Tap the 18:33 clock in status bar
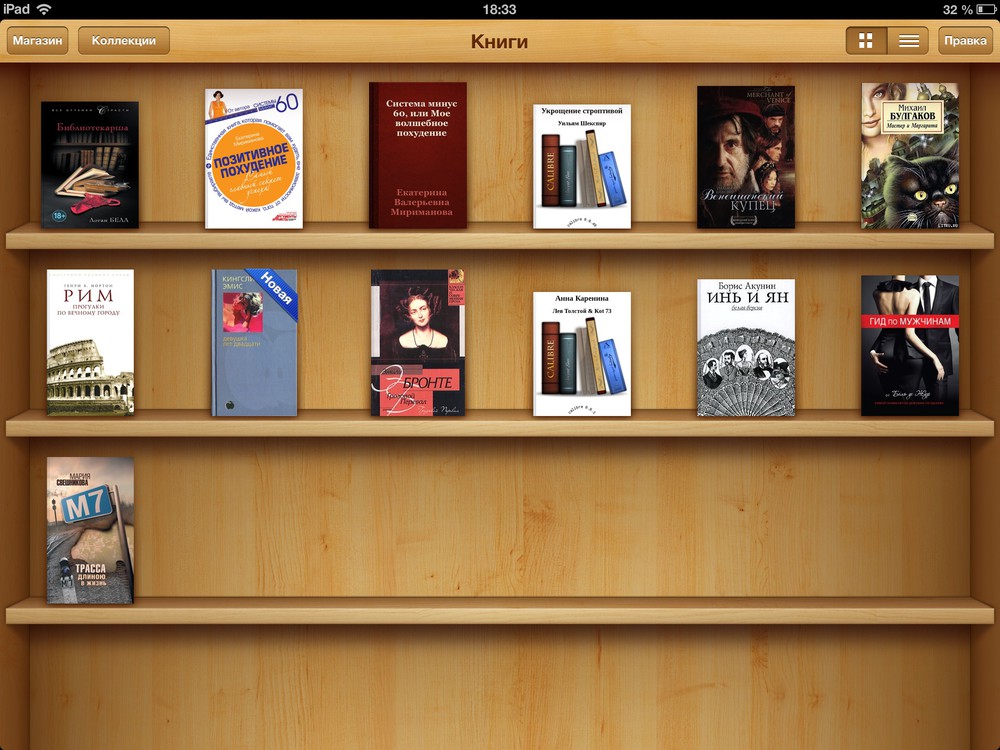 click(499, 10)
